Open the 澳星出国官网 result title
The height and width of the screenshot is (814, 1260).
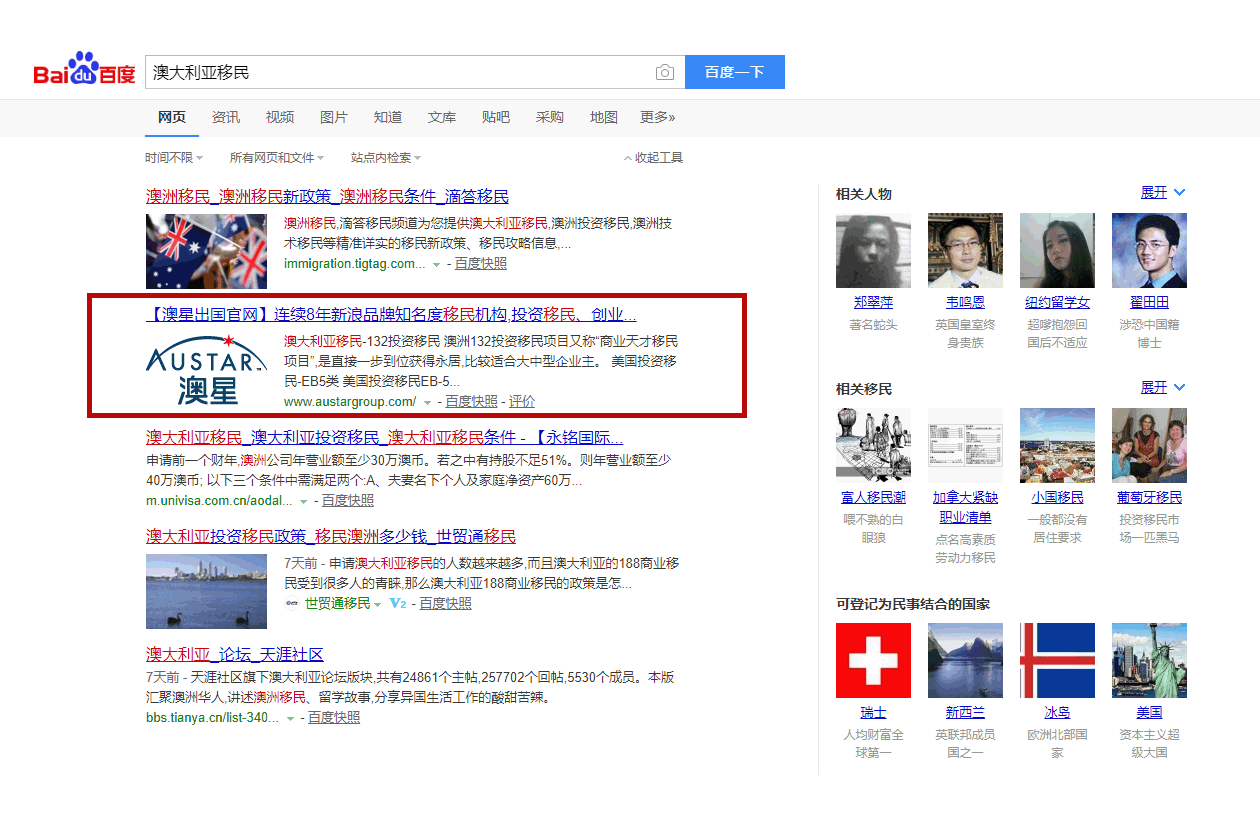[x=391, y=314]
